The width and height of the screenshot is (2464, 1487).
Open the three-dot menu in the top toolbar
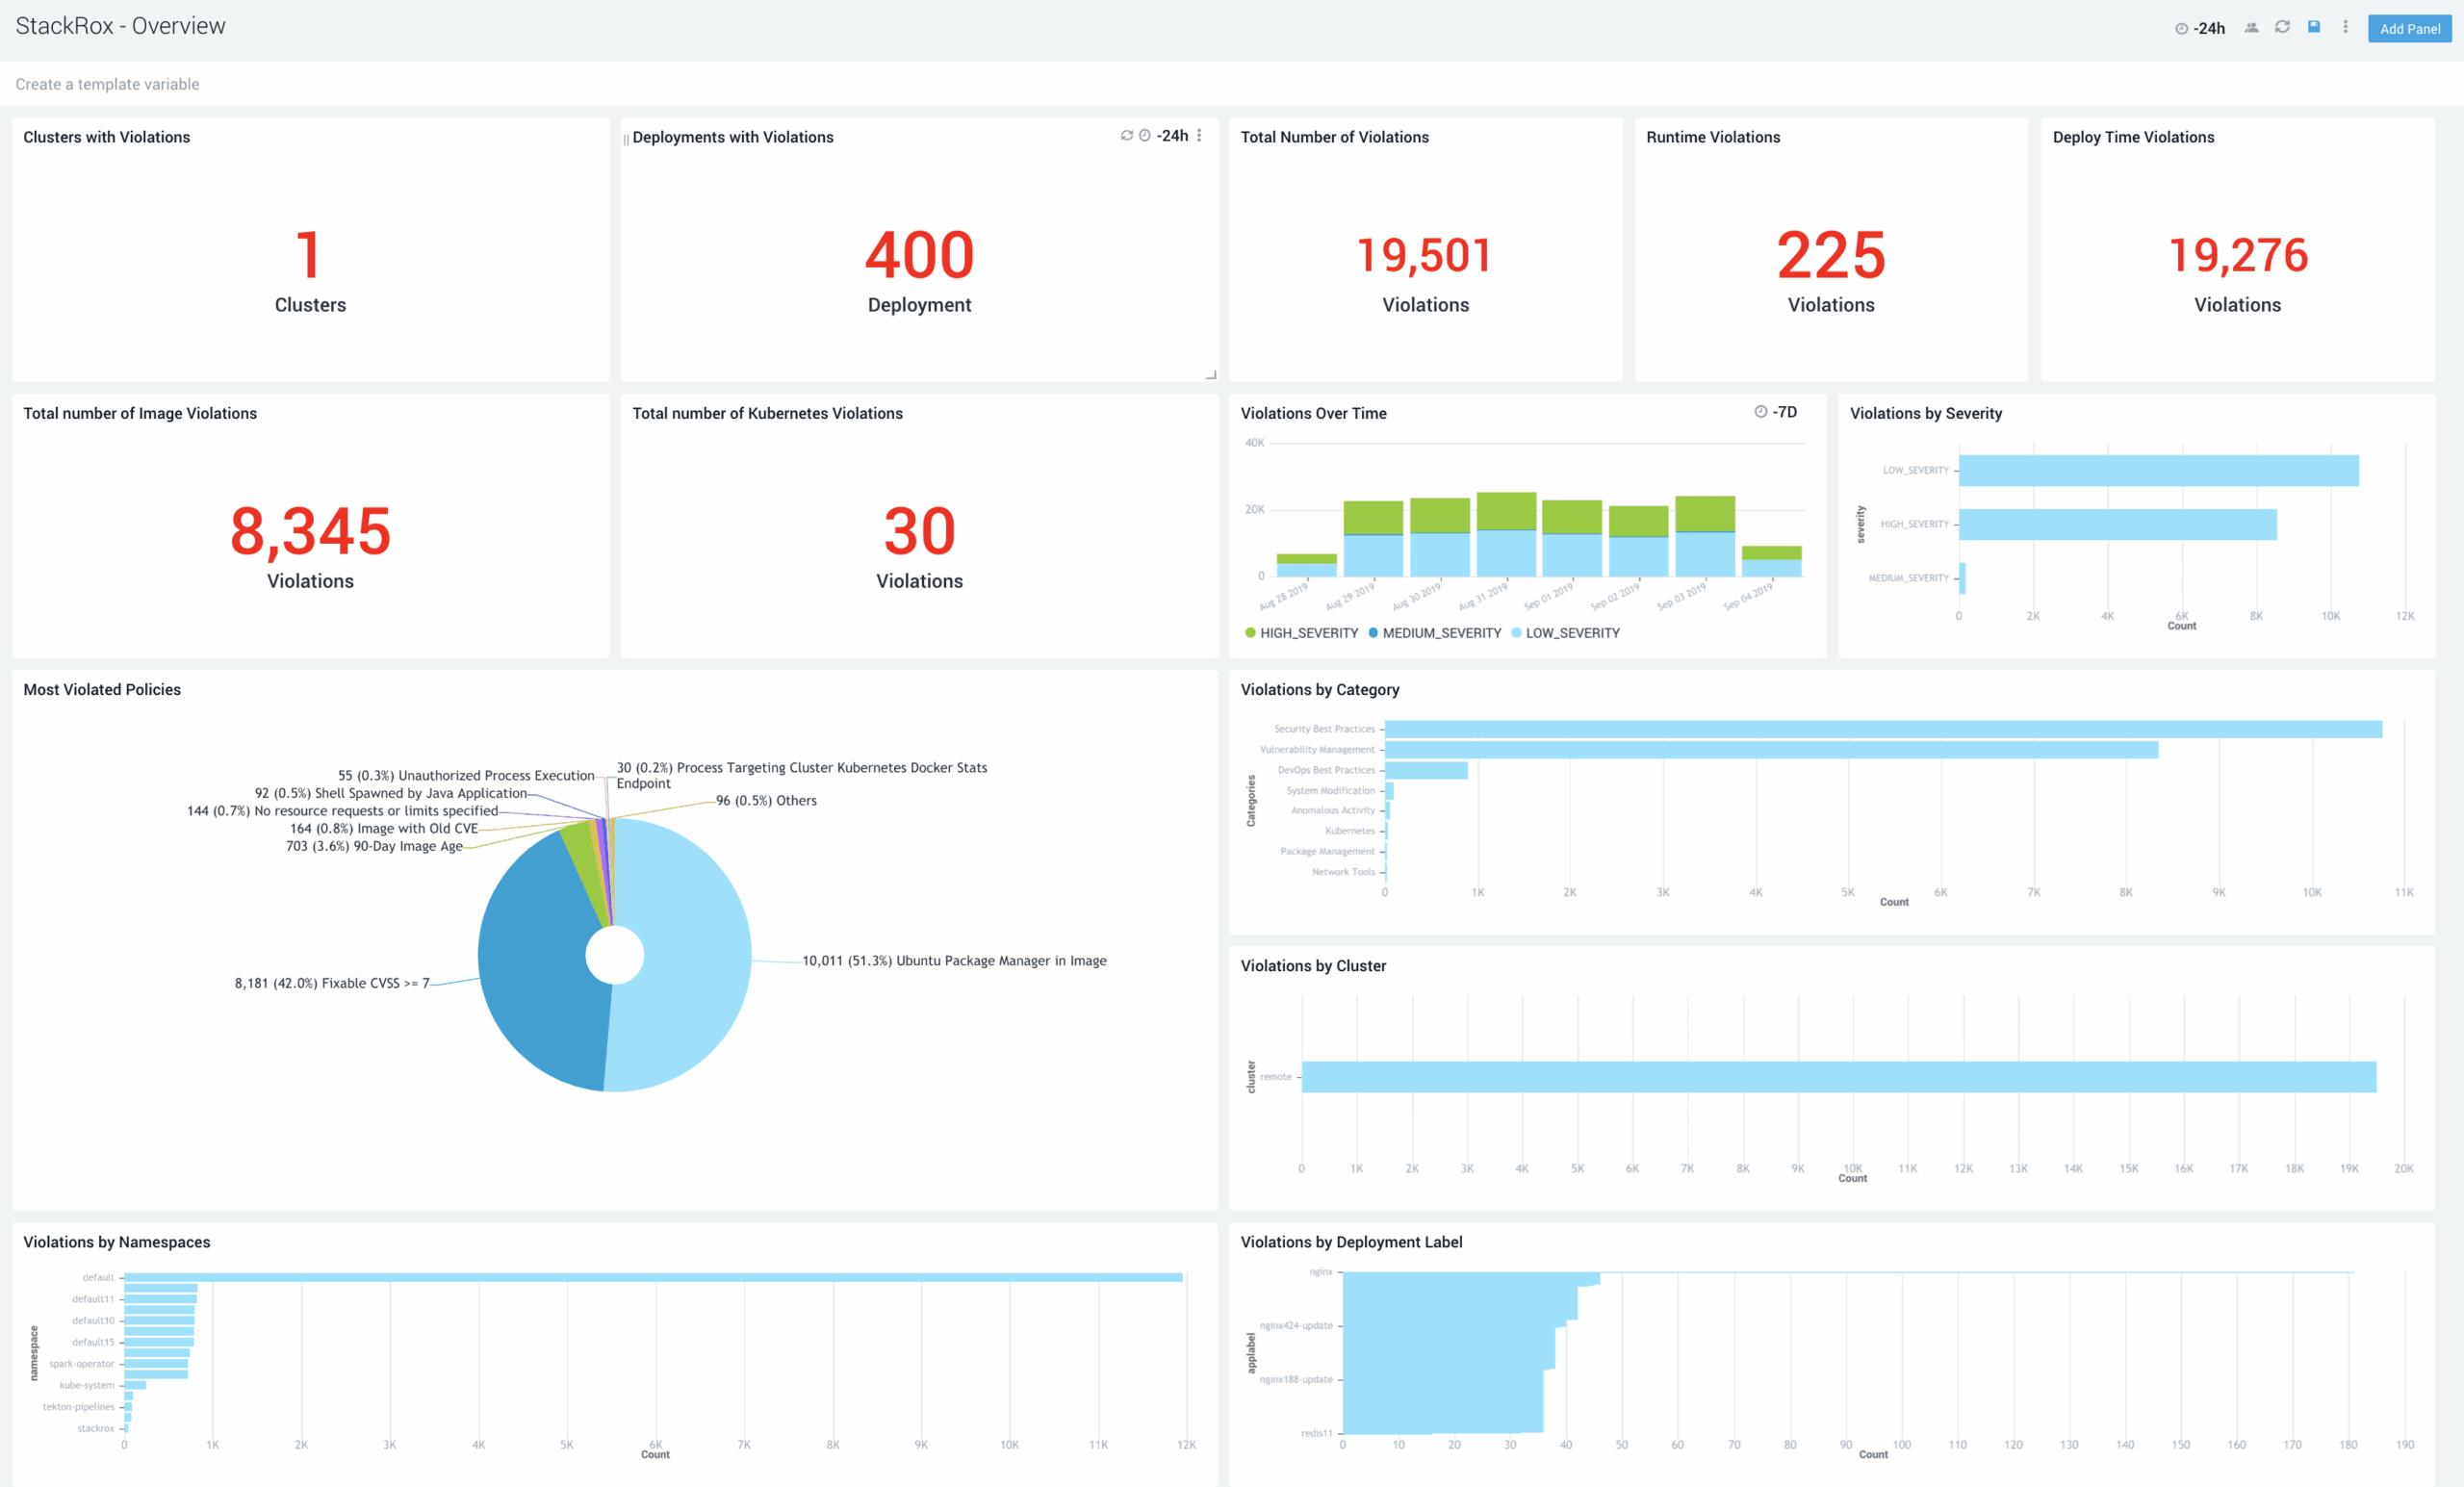(2346, 27)
